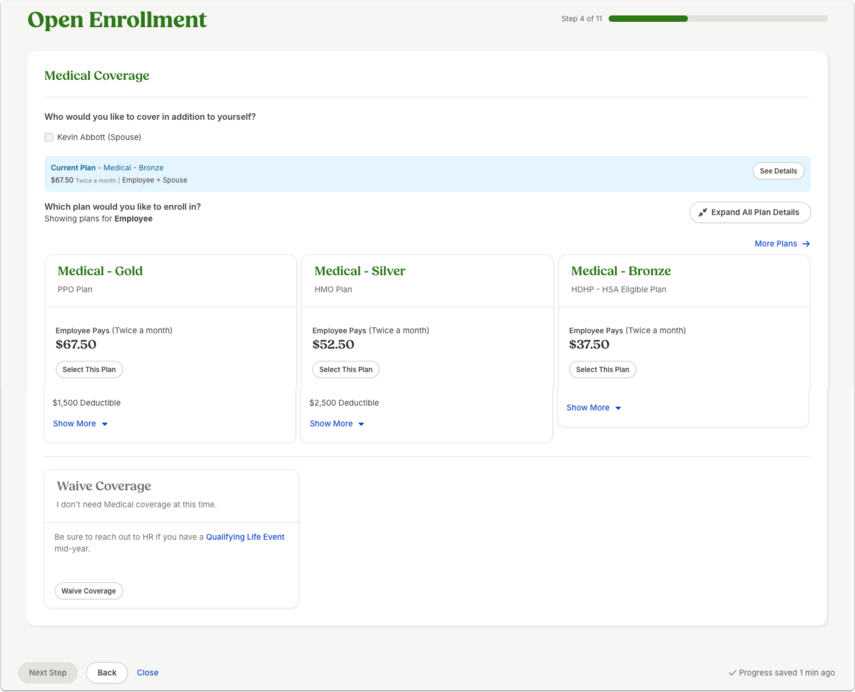Expand Show More for Medical - Gold

(80, 424)
